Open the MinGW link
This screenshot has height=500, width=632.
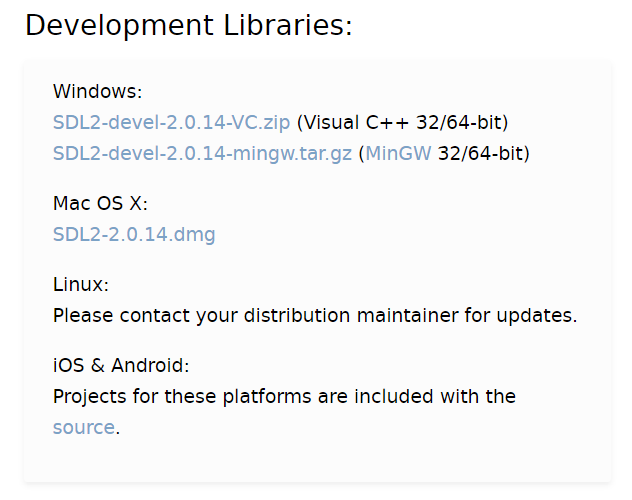coord(398,154)
